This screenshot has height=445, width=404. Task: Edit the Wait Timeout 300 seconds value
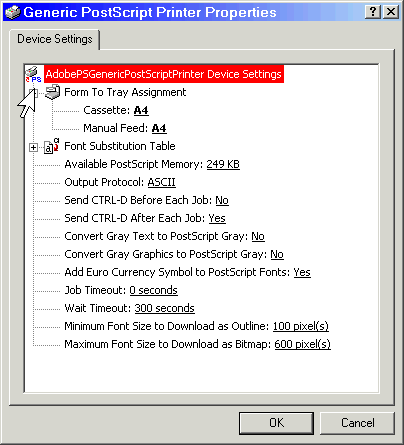(164, 308)
